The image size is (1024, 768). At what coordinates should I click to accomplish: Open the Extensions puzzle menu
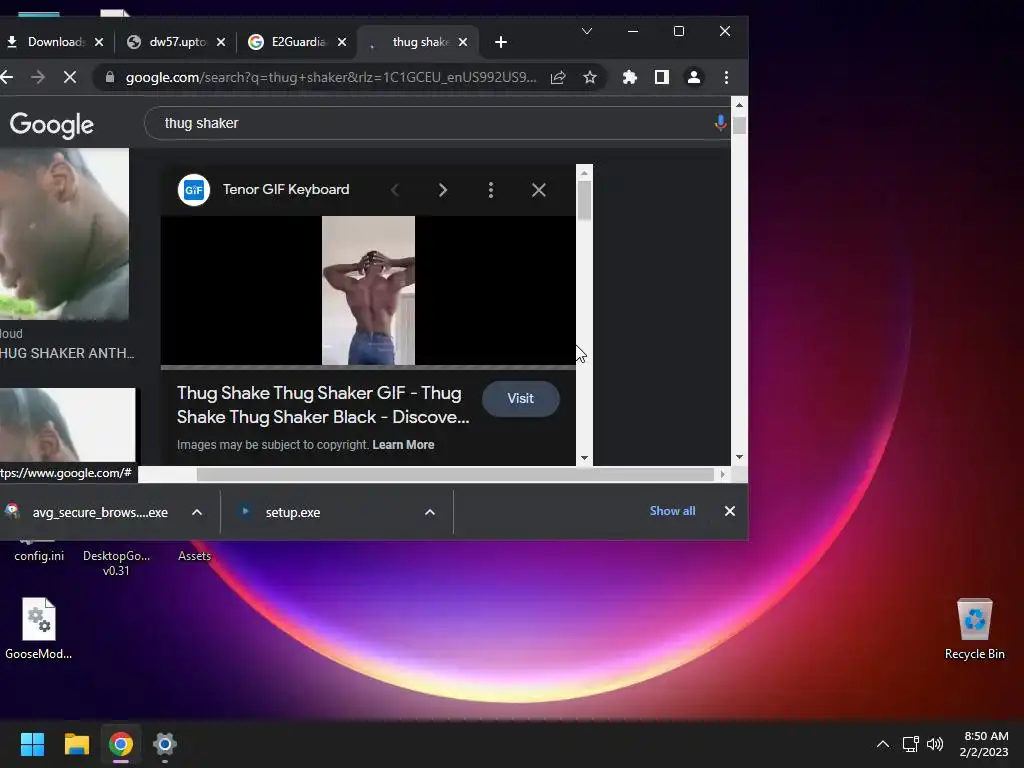tap(630, 77)
